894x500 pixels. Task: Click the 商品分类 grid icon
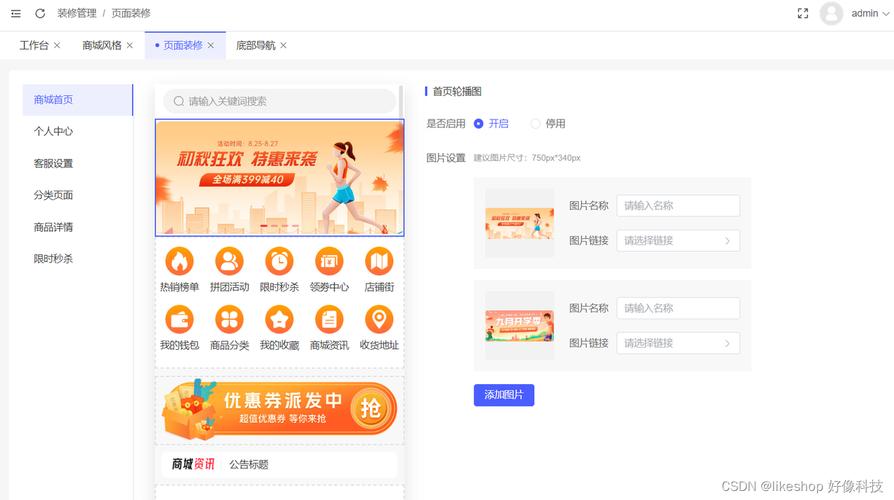click(x=229, y=320)
